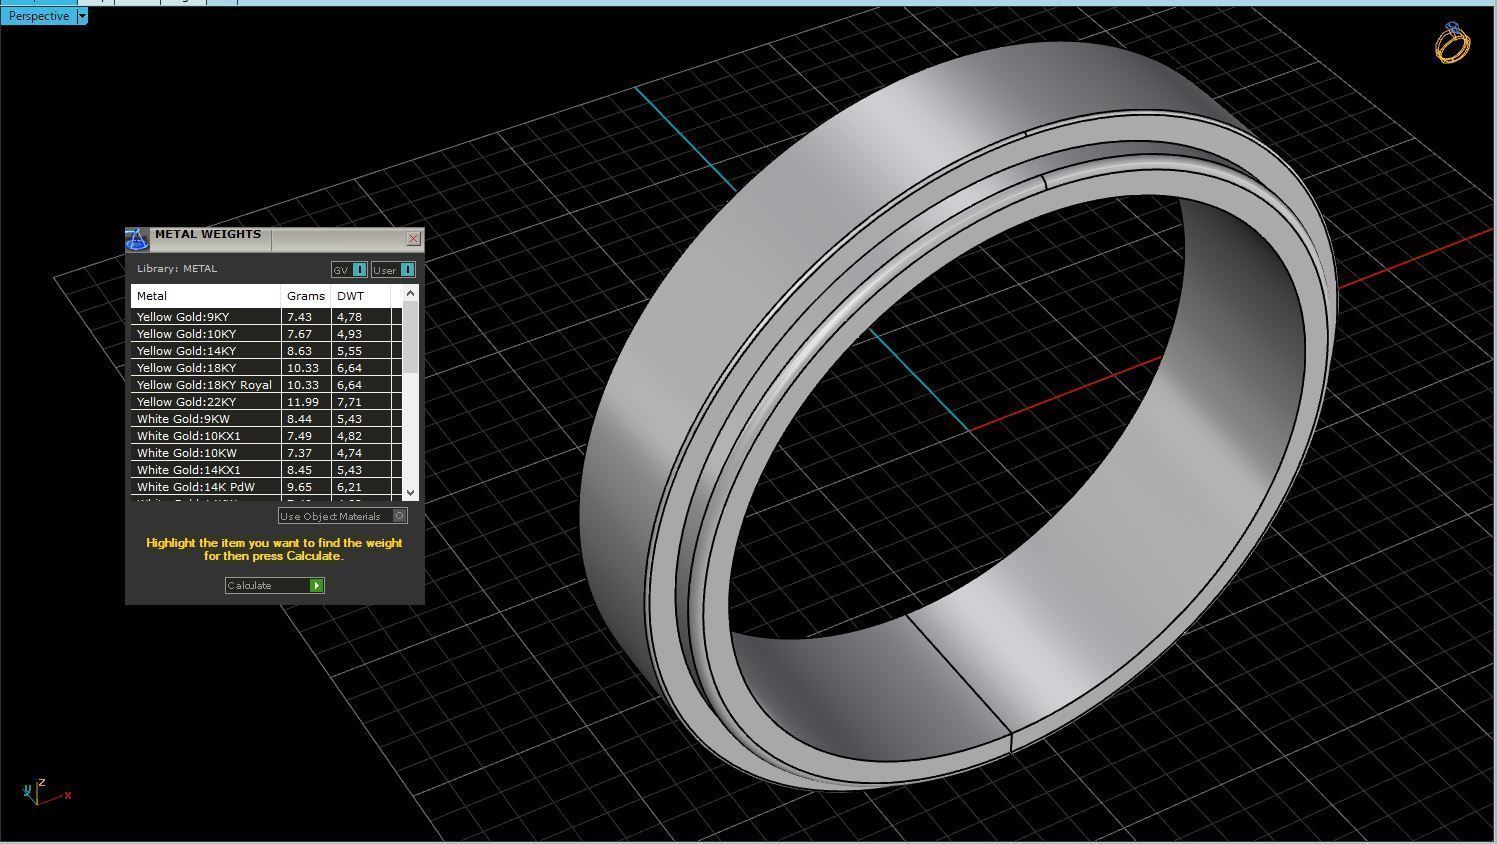
Task: Click the 9.65 grams value
Action: pyautogui.click(x=300, y=487)
